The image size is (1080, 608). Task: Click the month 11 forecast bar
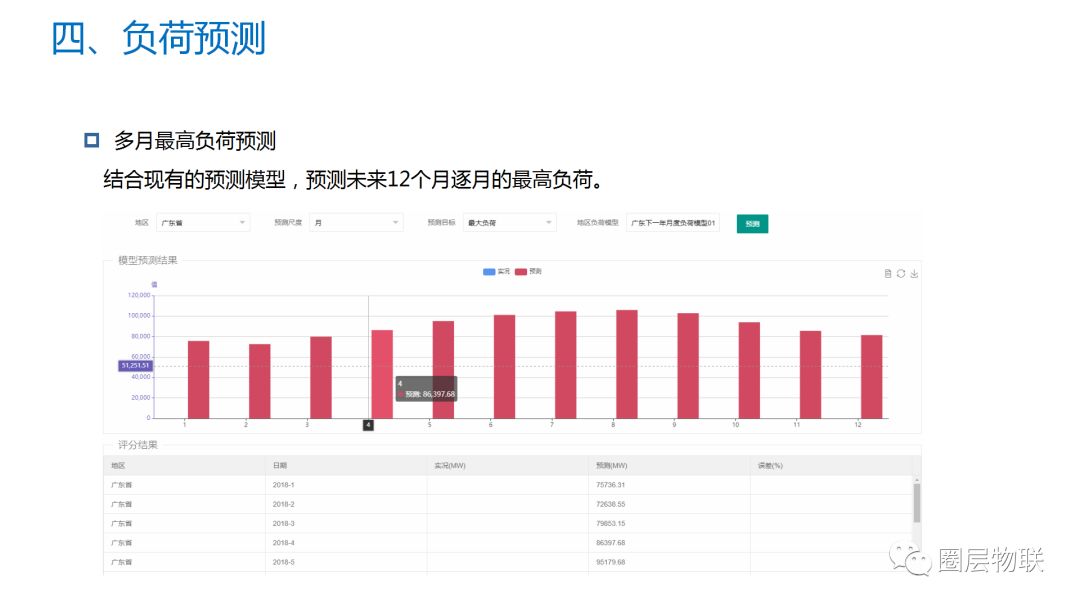click(x=811, y=375)
